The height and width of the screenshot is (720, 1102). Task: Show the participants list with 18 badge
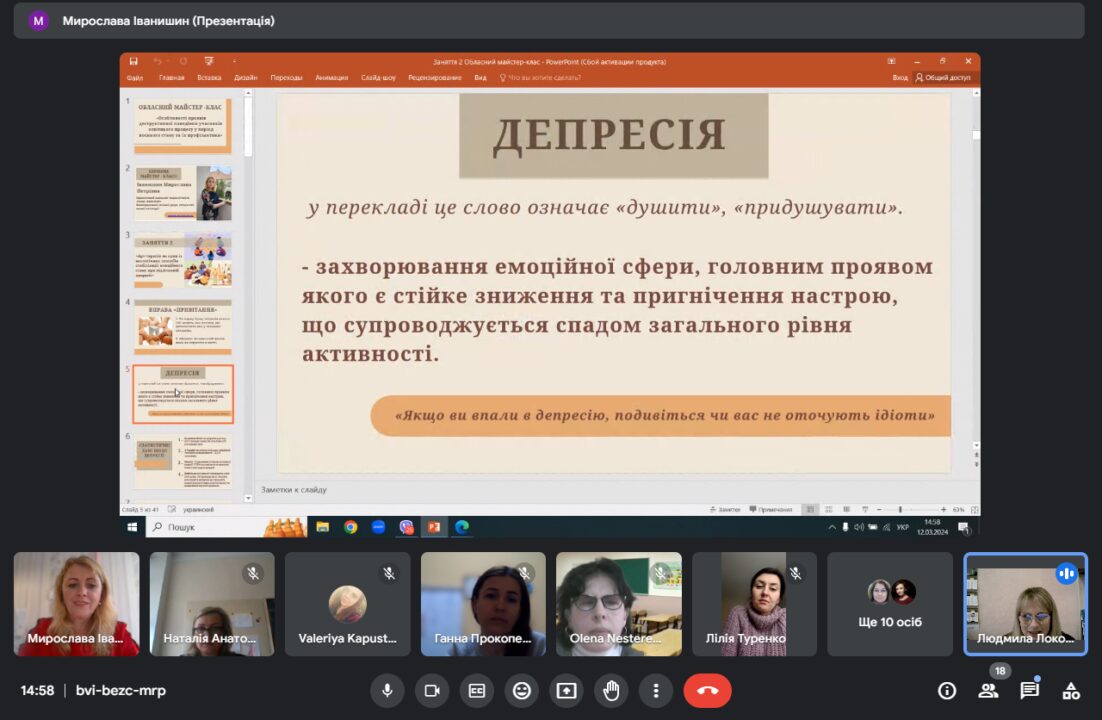(x=988, y=691)
